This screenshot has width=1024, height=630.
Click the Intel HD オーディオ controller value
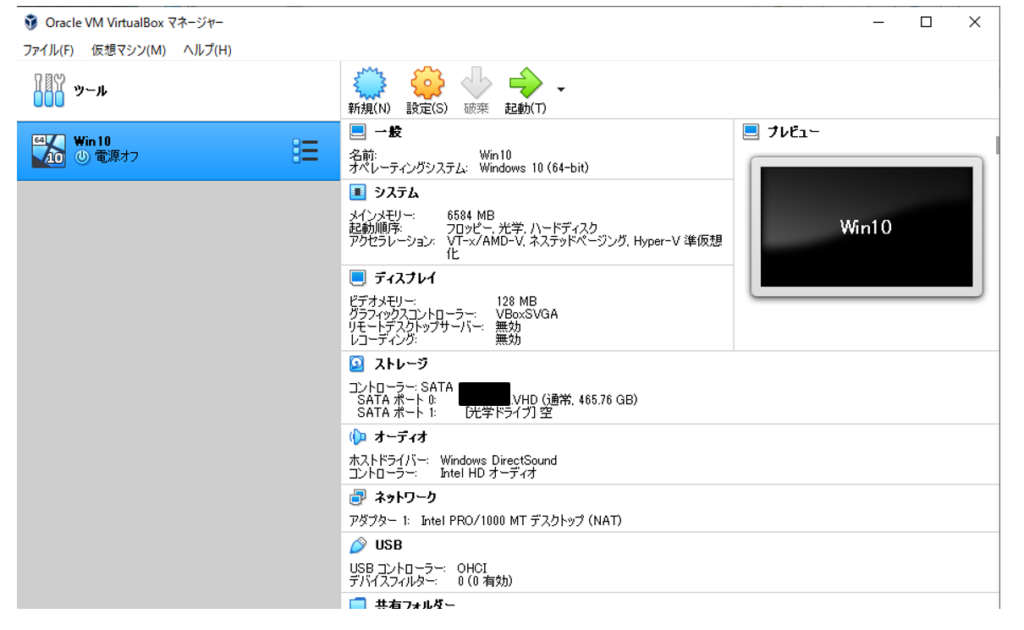click(488, 473)
